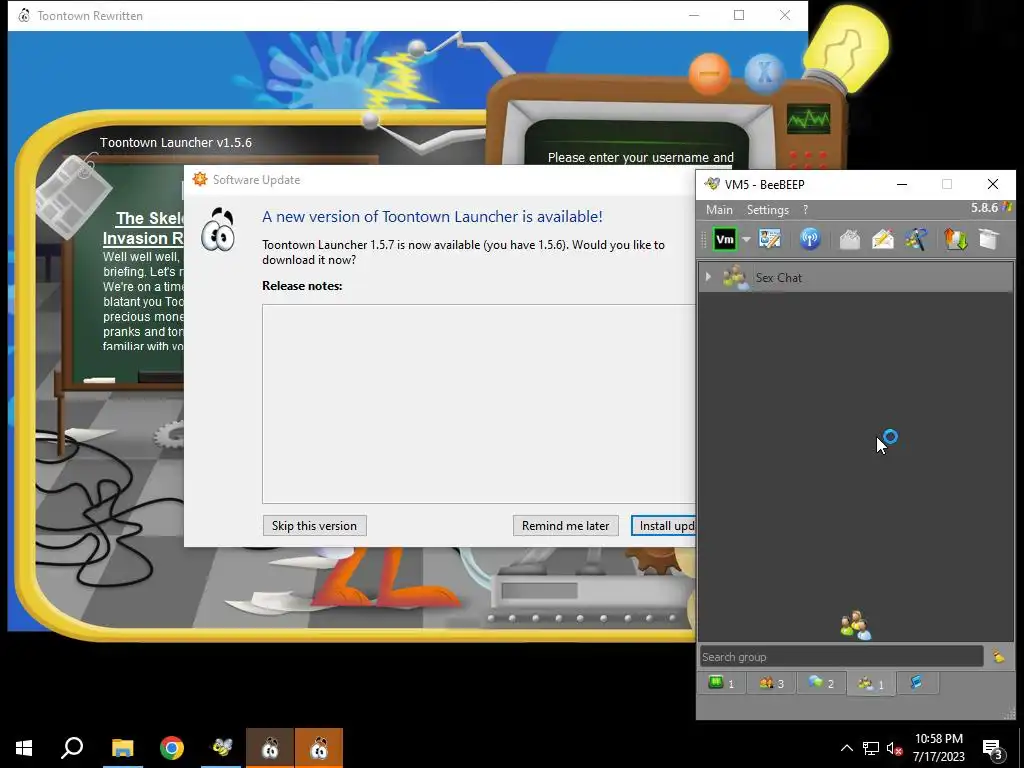This screenshot has width=1024, height=768.
Task: Click the envelope with pencil compose icon
Action: pyautogui.click(x=882, y=239)
